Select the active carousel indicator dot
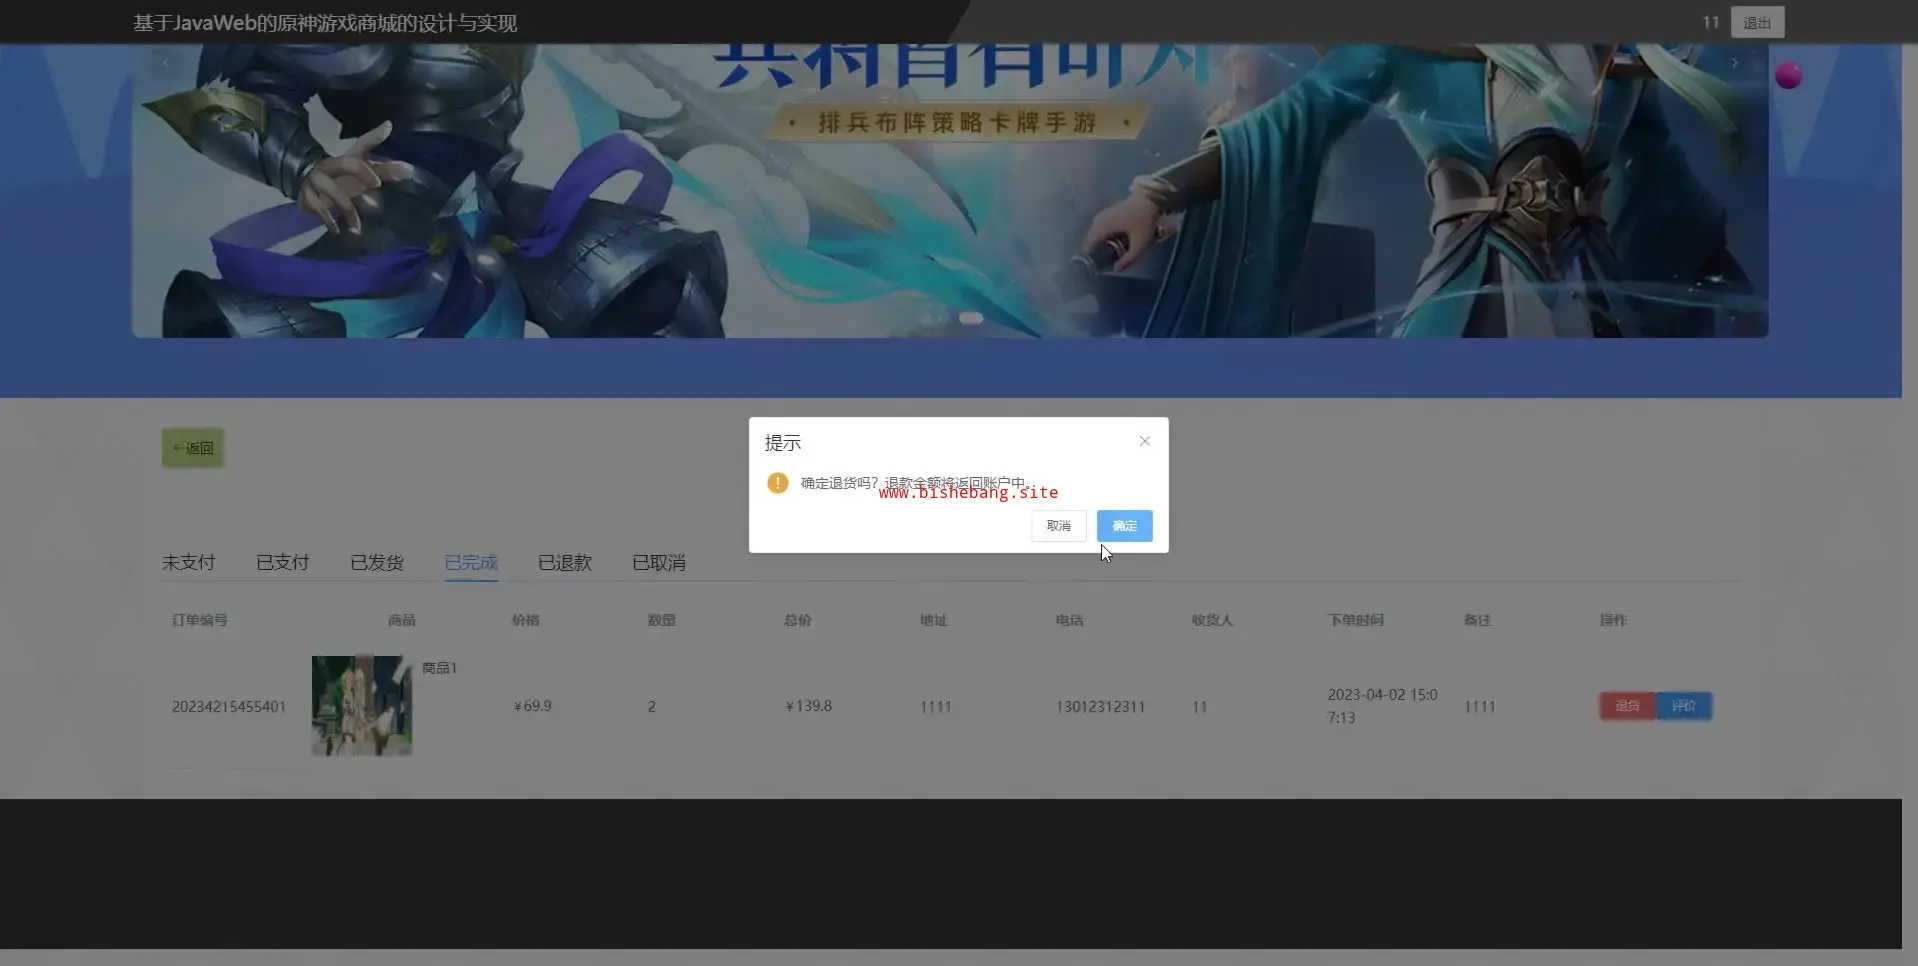This screenshot has height=966, width=1918. (971, 318)
